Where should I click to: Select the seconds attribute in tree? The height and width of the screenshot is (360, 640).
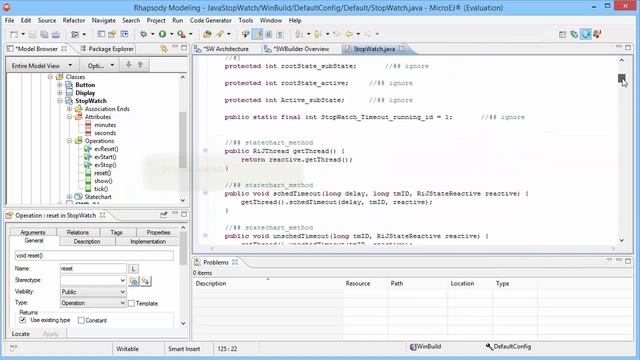[x=105, y=133]
